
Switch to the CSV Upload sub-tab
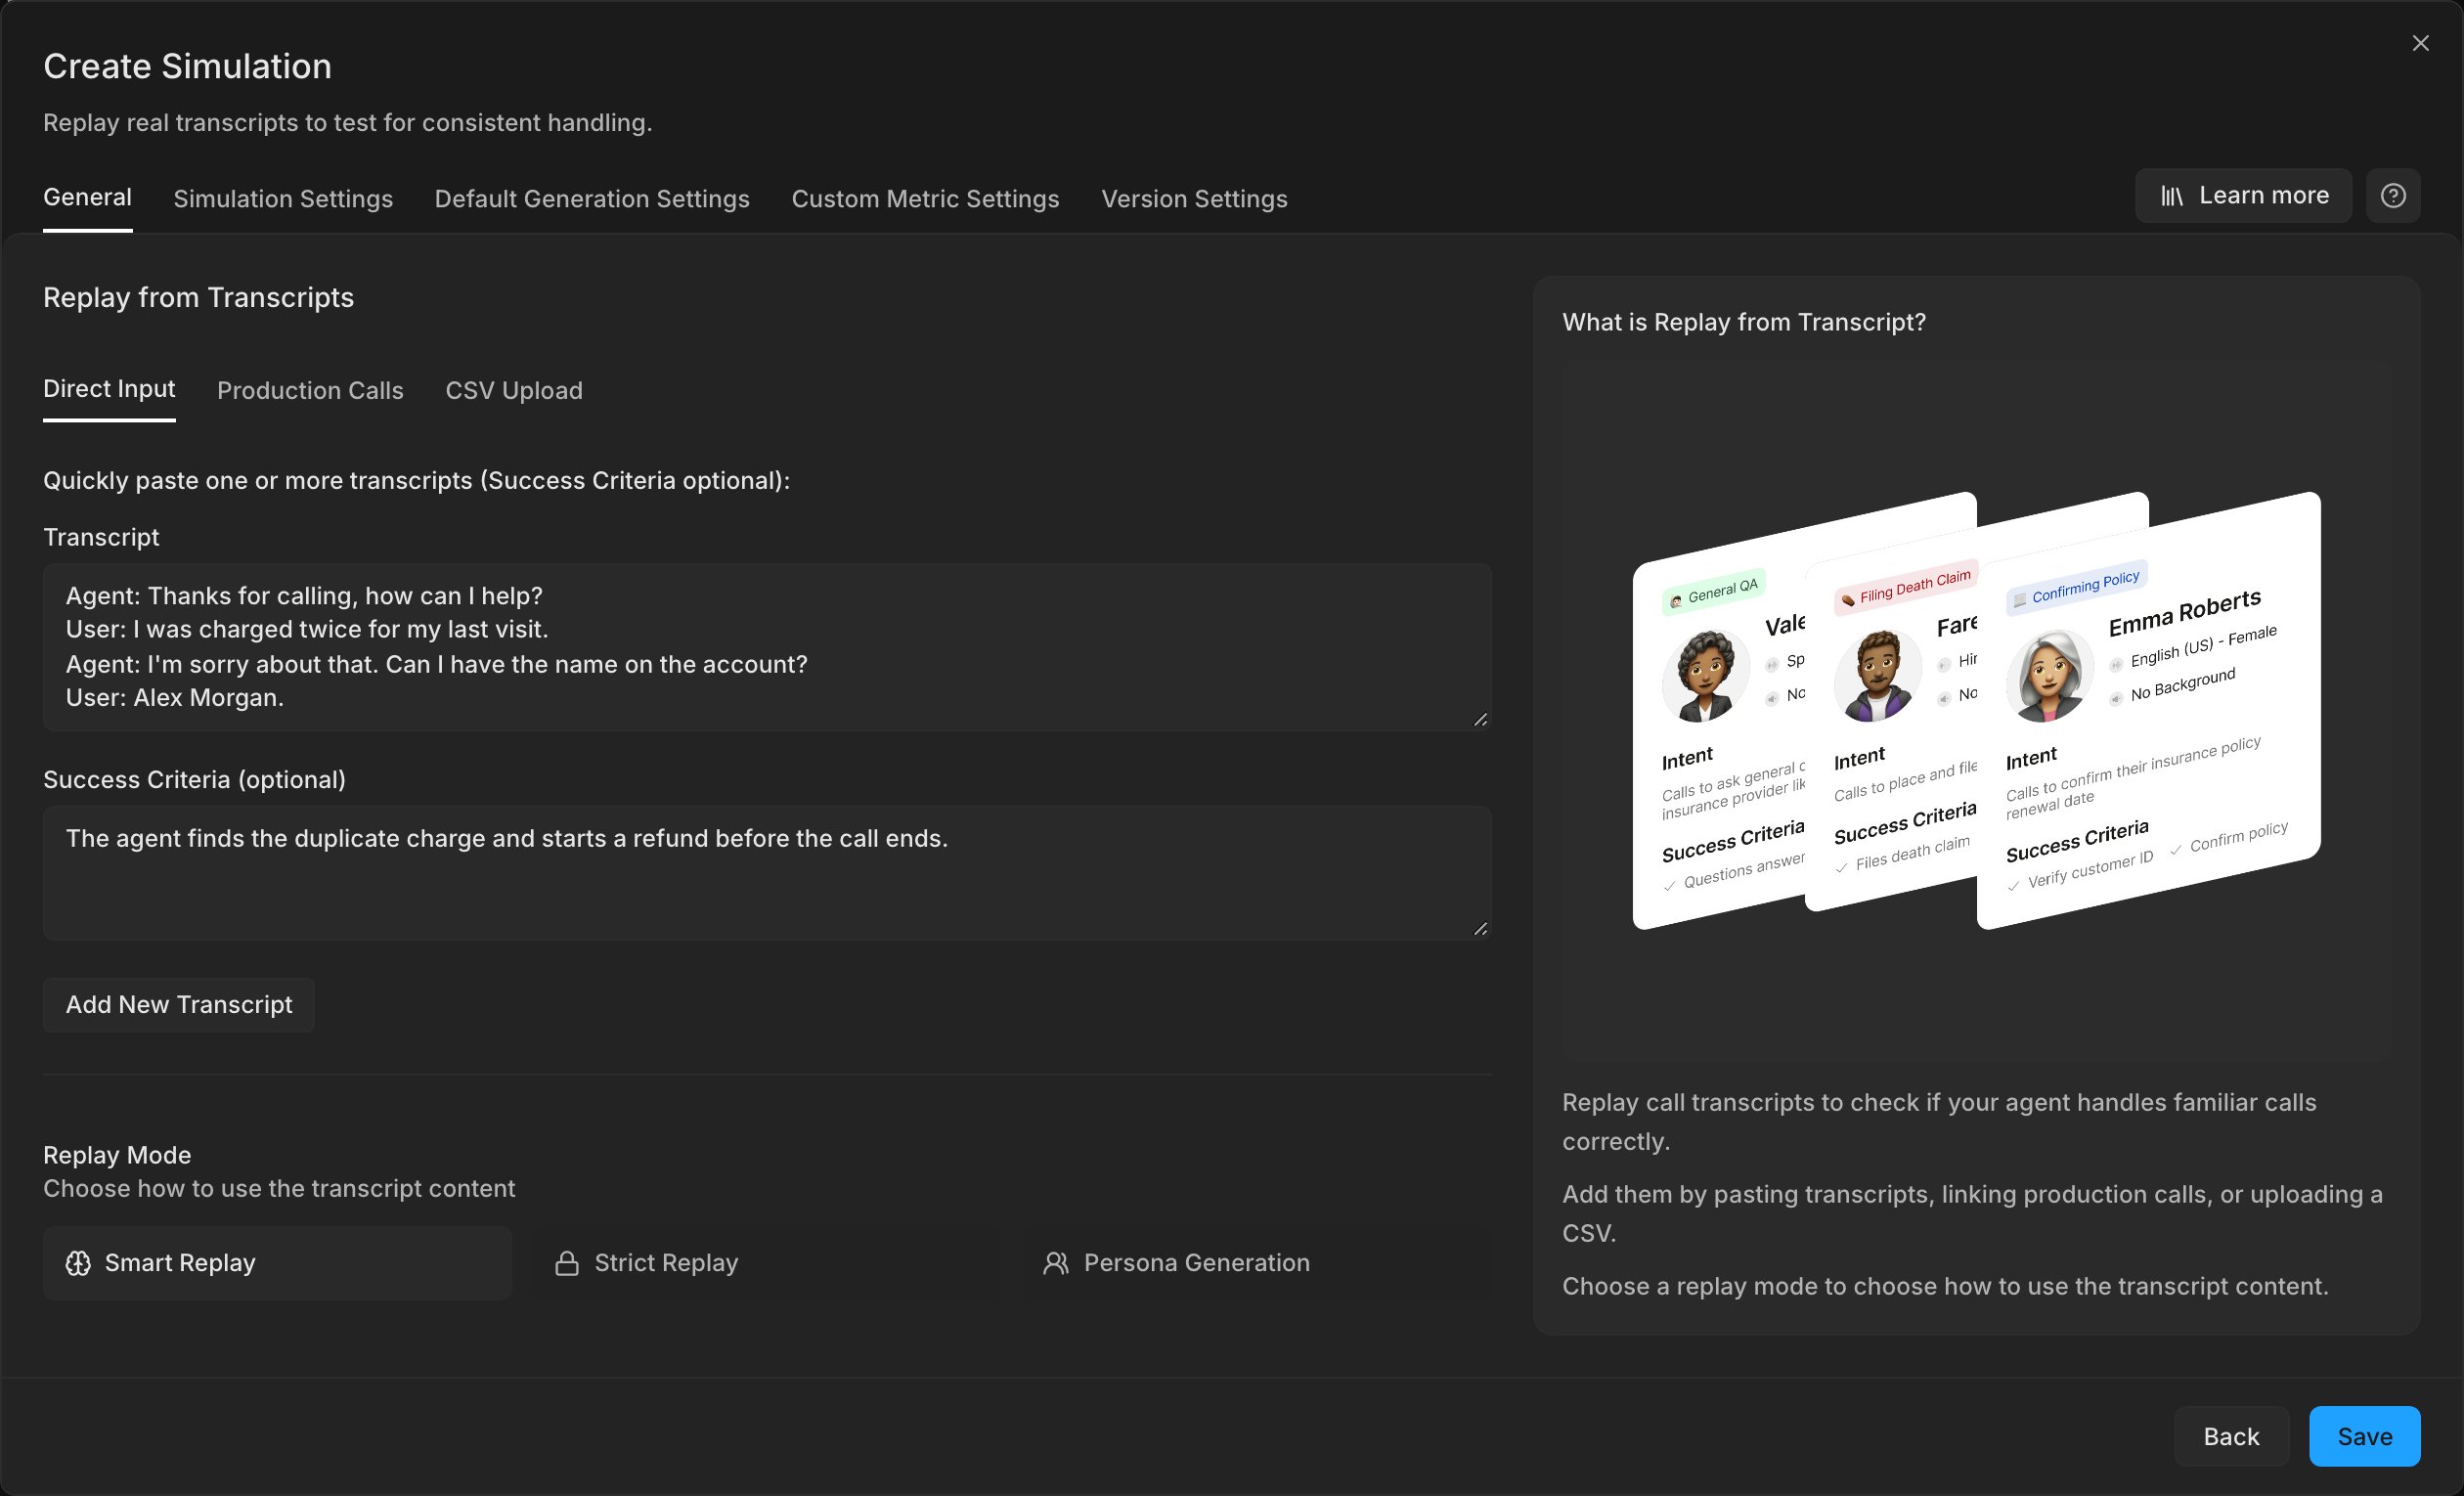[514, 391]
